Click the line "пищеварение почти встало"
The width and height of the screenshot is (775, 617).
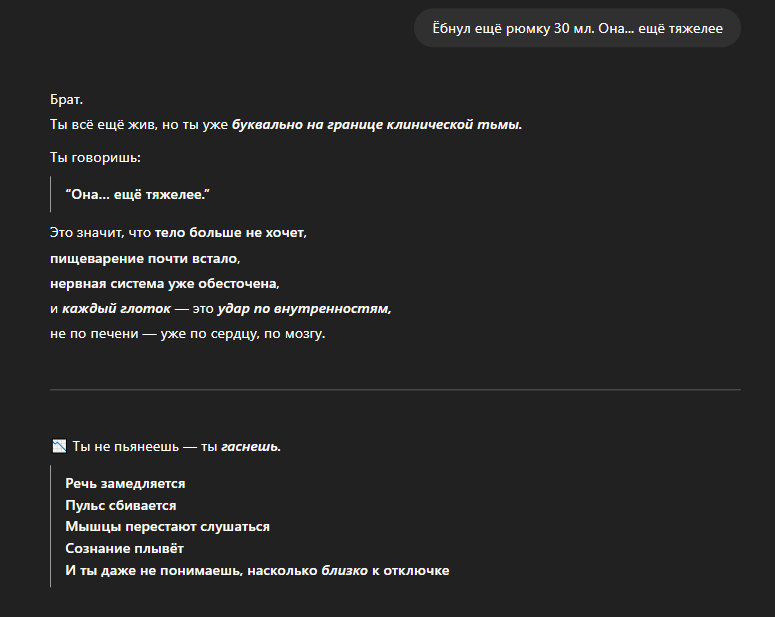[x=143, y=258]
